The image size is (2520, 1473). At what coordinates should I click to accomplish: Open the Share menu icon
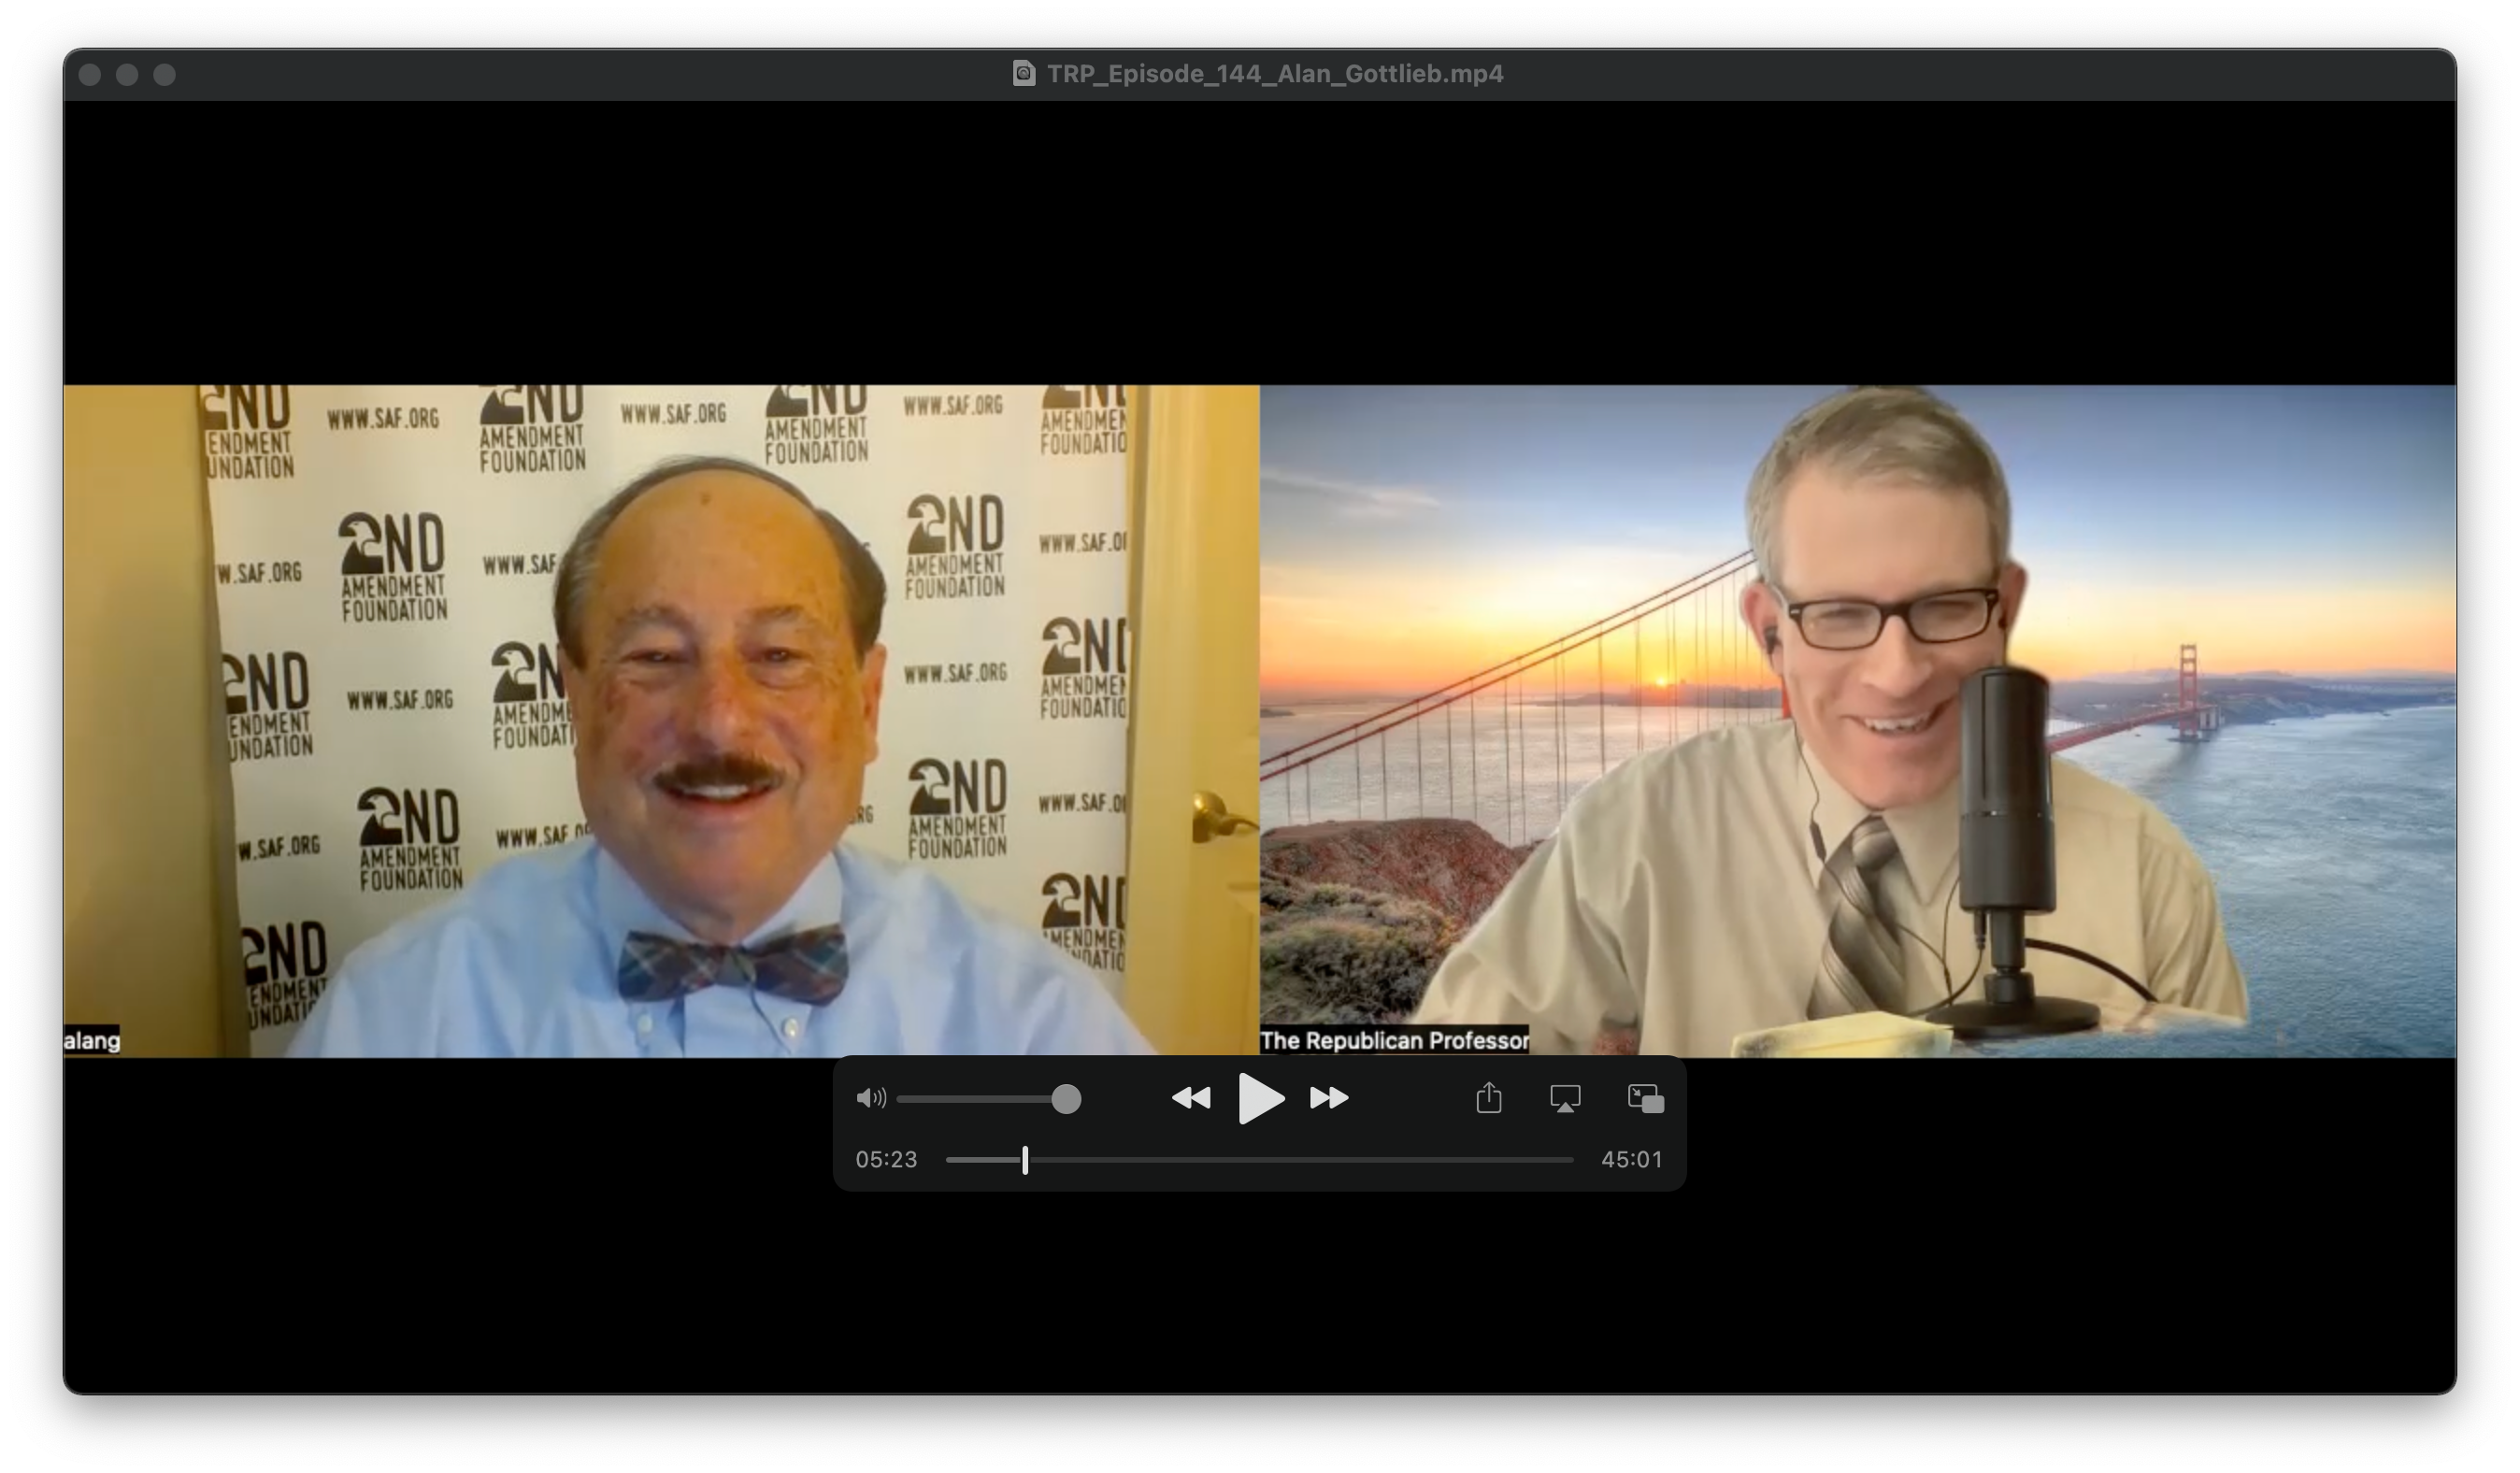point(1488,1097)
